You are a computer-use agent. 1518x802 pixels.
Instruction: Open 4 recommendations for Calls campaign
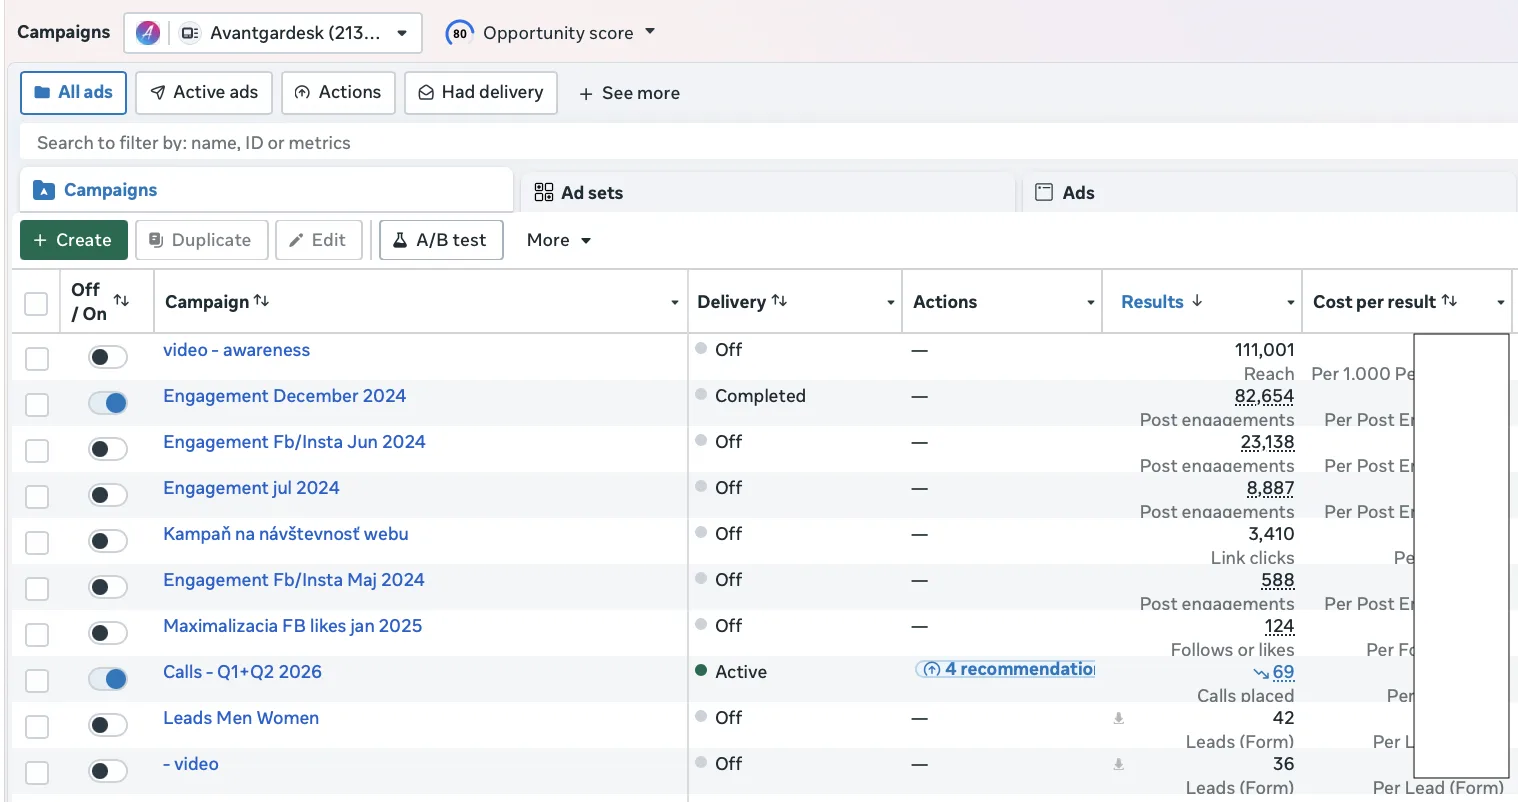[x=1006, y=669]
